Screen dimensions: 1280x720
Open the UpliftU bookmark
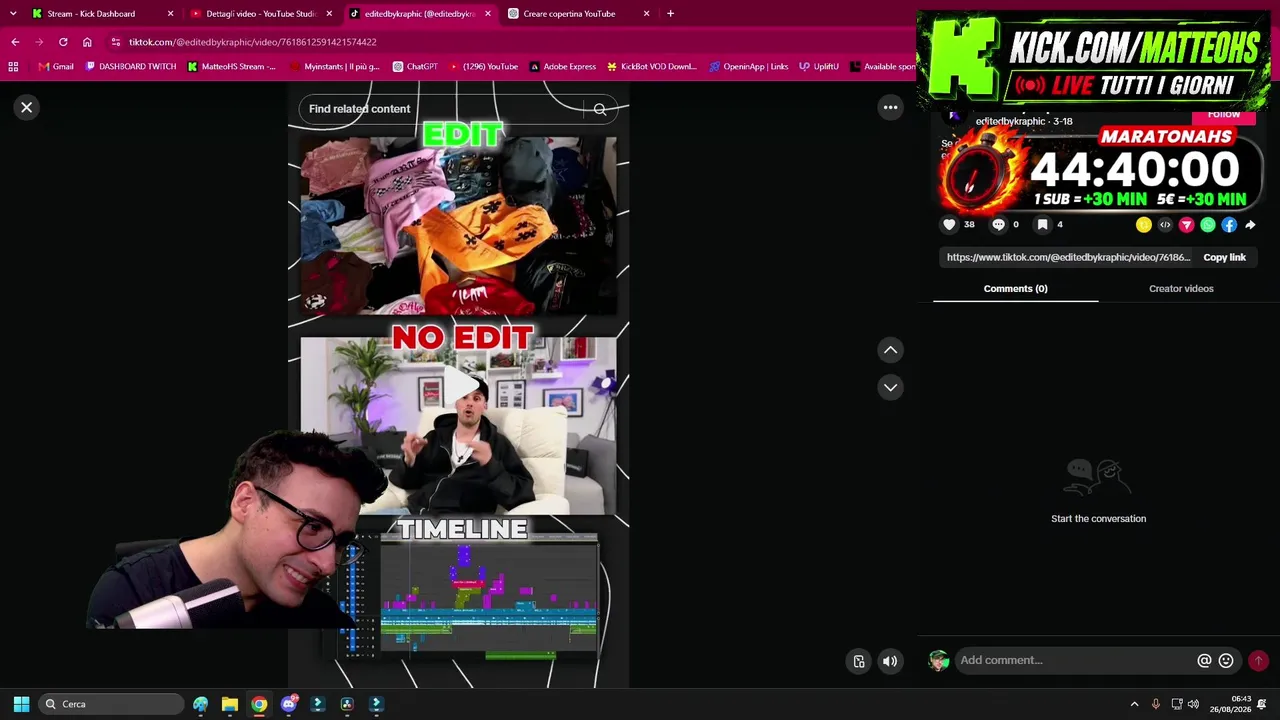pos(819,67)
